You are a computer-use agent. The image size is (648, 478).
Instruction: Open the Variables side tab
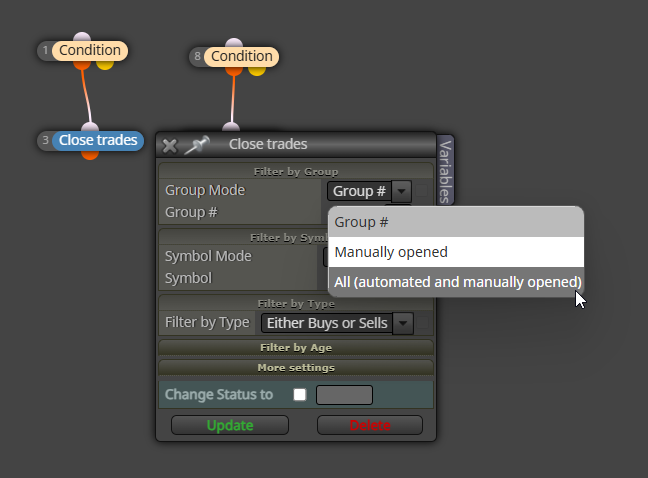446,171
